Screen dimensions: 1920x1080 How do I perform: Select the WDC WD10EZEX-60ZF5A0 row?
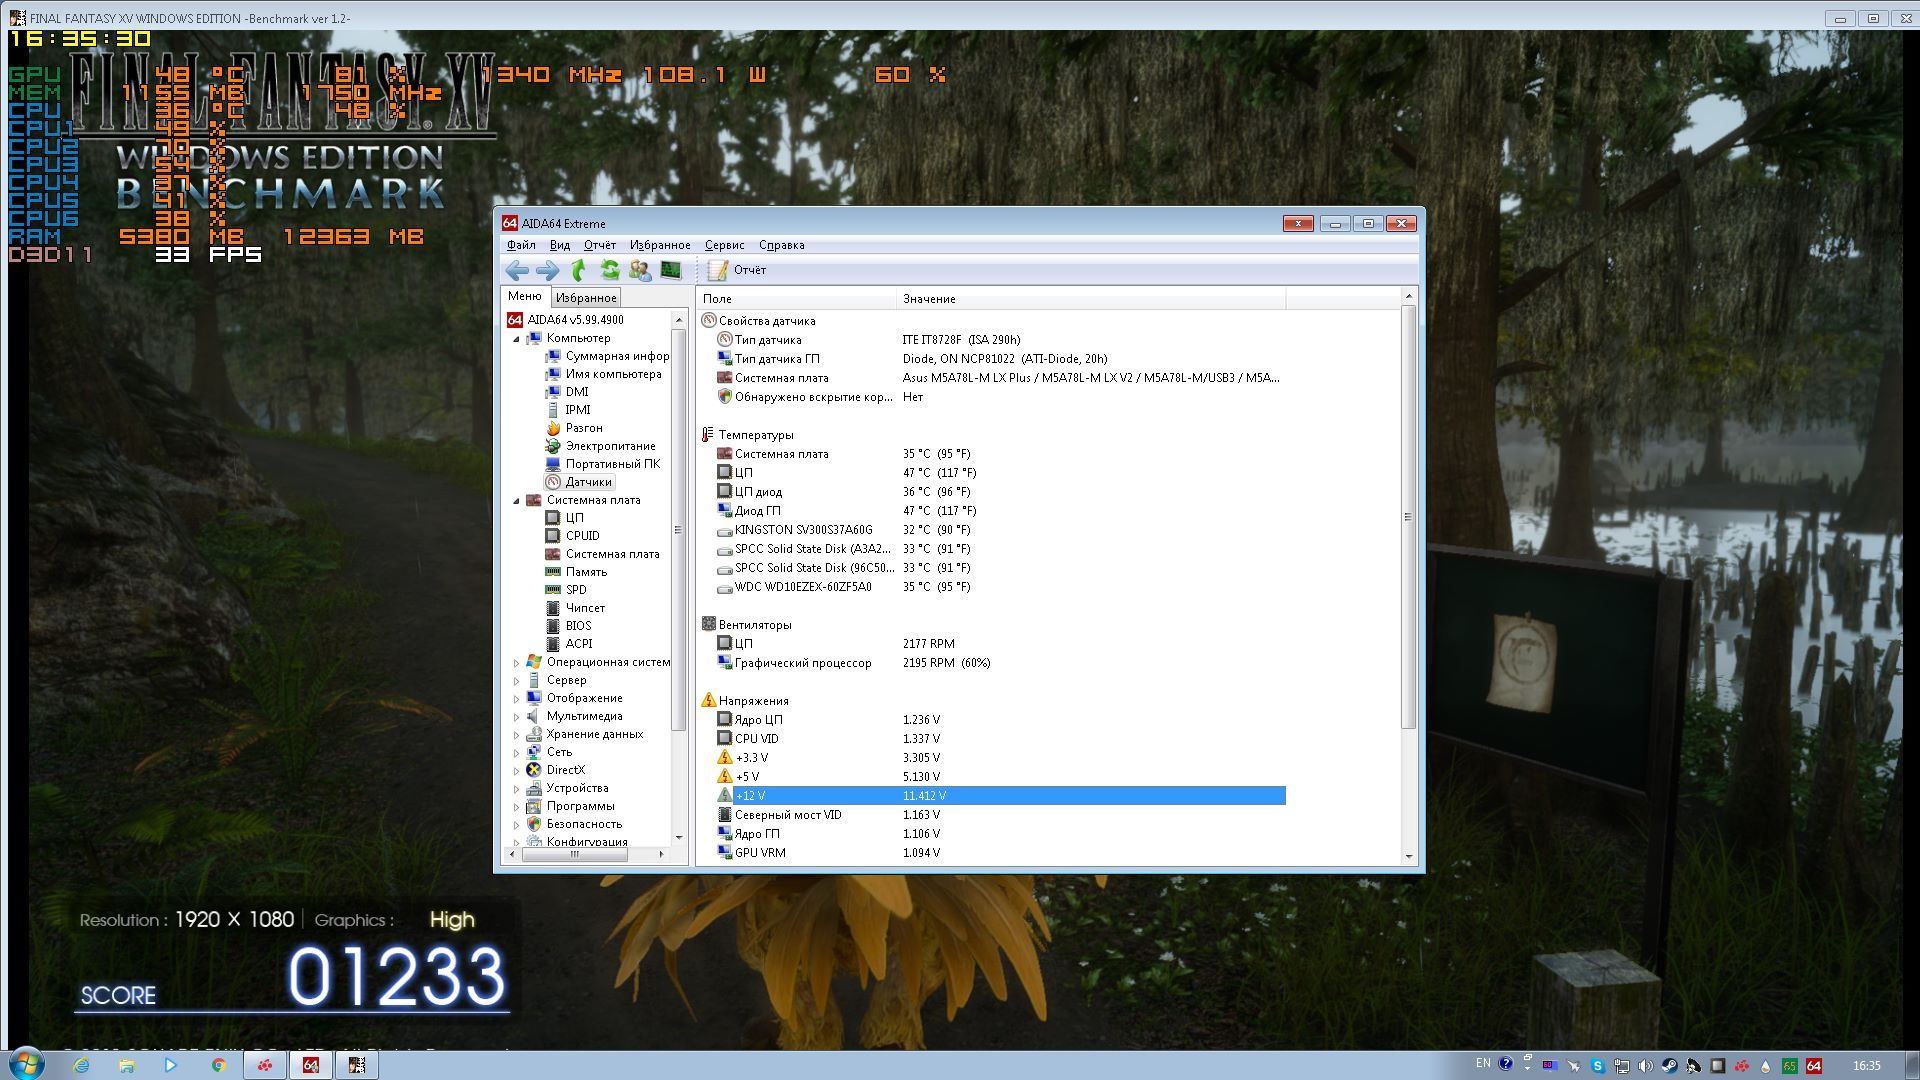(1000, 587)
